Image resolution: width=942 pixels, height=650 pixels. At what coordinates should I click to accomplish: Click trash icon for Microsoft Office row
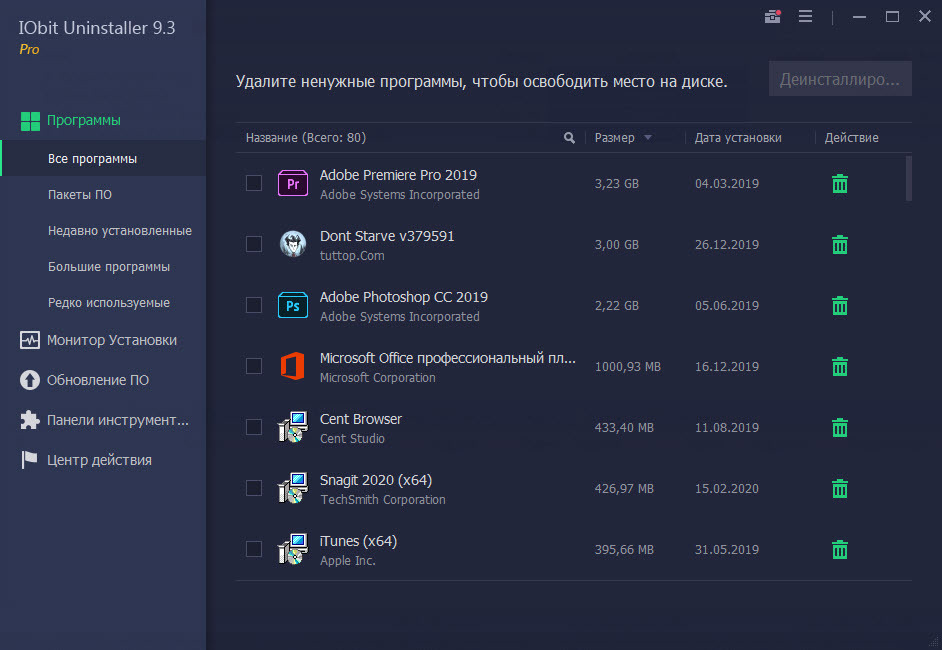point(840,366)
